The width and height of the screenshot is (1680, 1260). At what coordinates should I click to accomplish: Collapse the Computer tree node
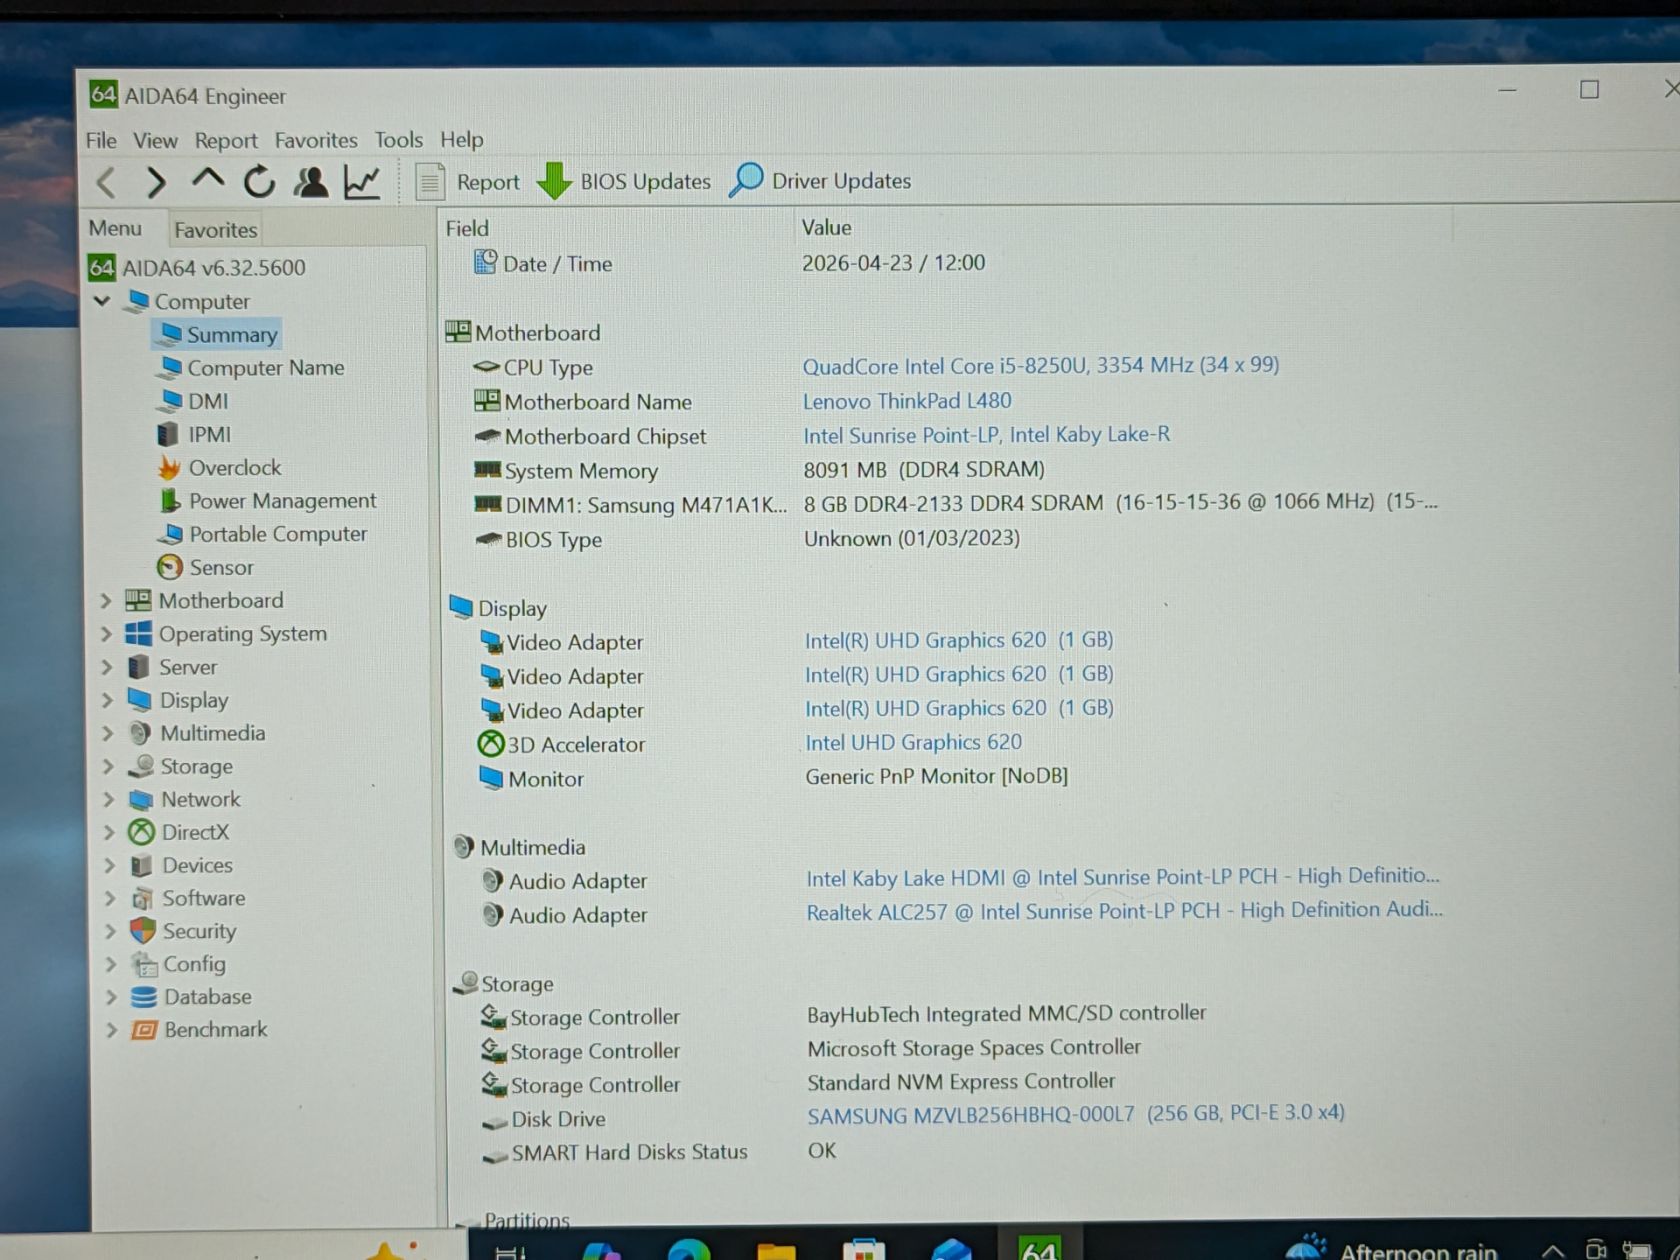102,301
